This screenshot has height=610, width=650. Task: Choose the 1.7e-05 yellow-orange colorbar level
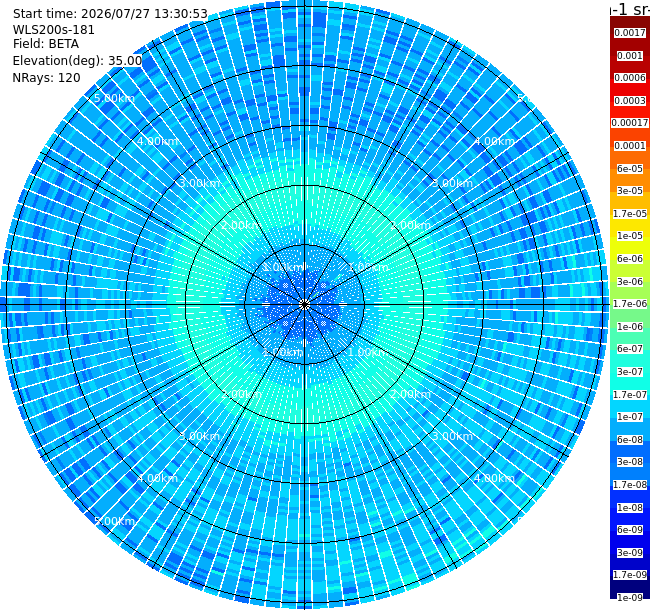coord(630,213)
